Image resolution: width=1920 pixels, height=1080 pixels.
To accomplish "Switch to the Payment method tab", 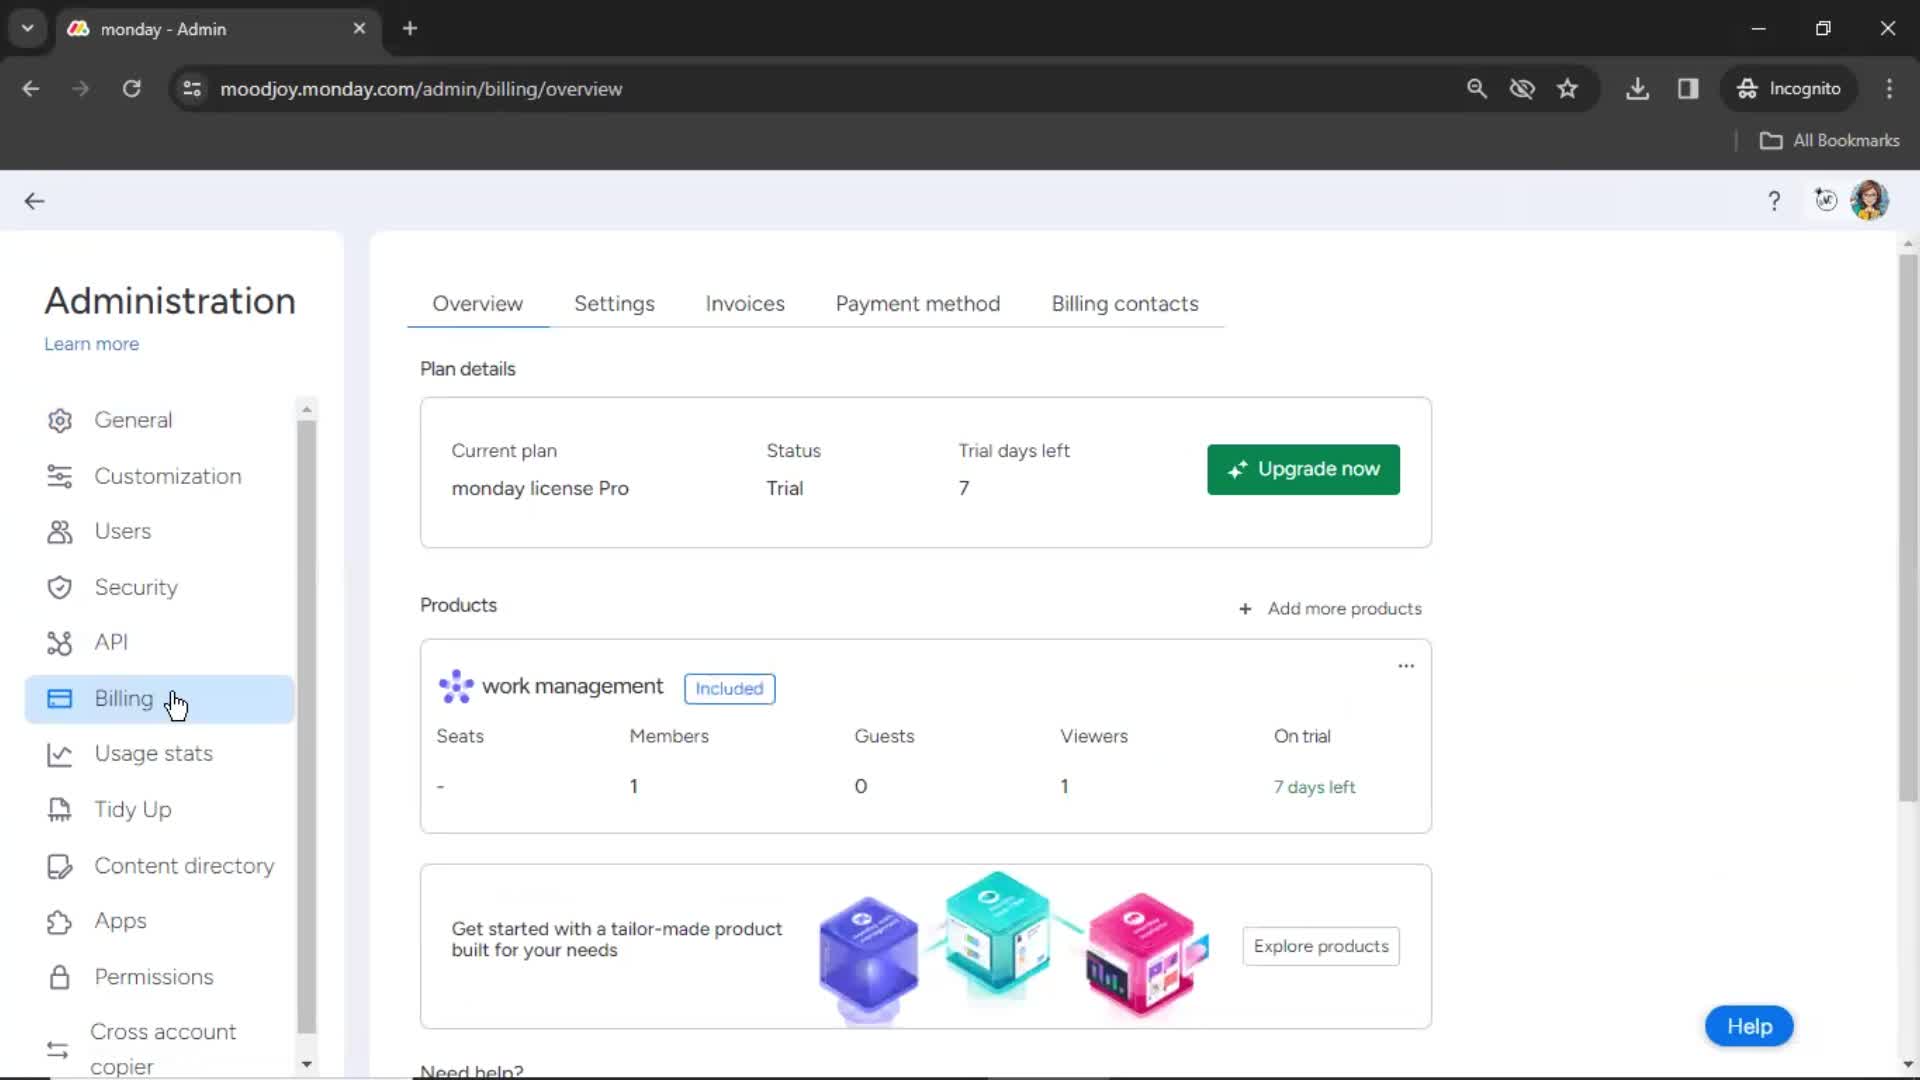I will point(918,304).
